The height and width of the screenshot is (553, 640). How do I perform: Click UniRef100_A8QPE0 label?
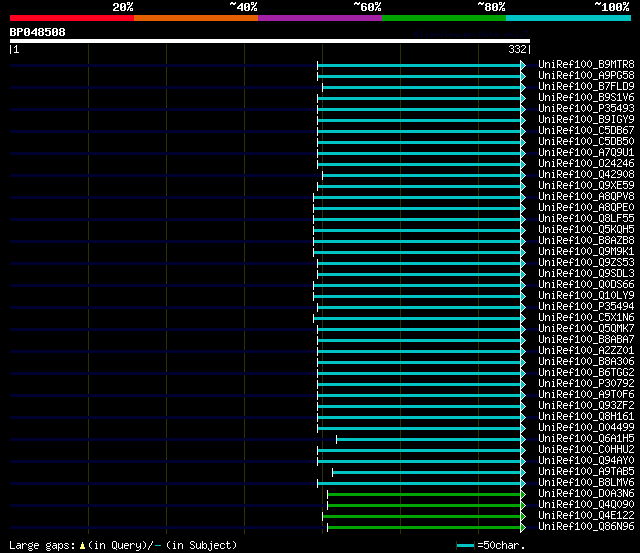pyautogui.click(x=586, y=208)
